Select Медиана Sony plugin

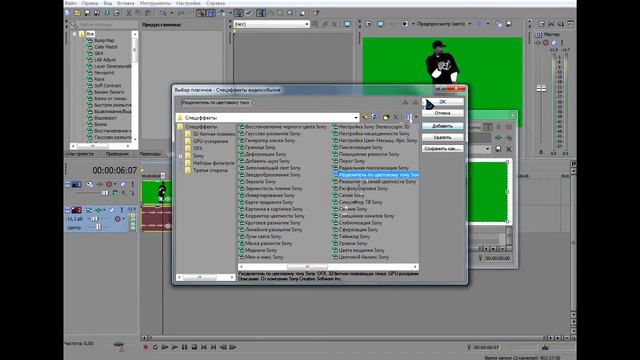260,250
